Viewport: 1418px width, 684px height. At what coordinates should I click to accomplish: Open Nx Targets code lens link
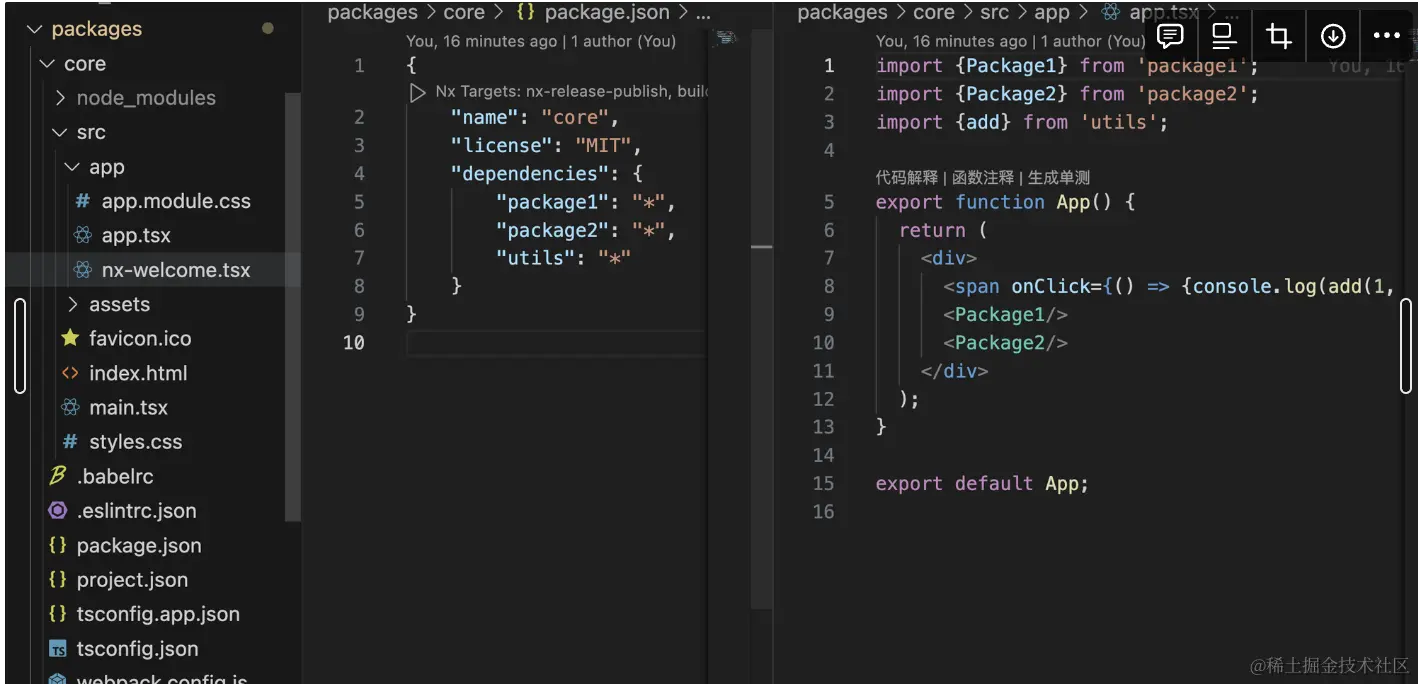point(572,92)
